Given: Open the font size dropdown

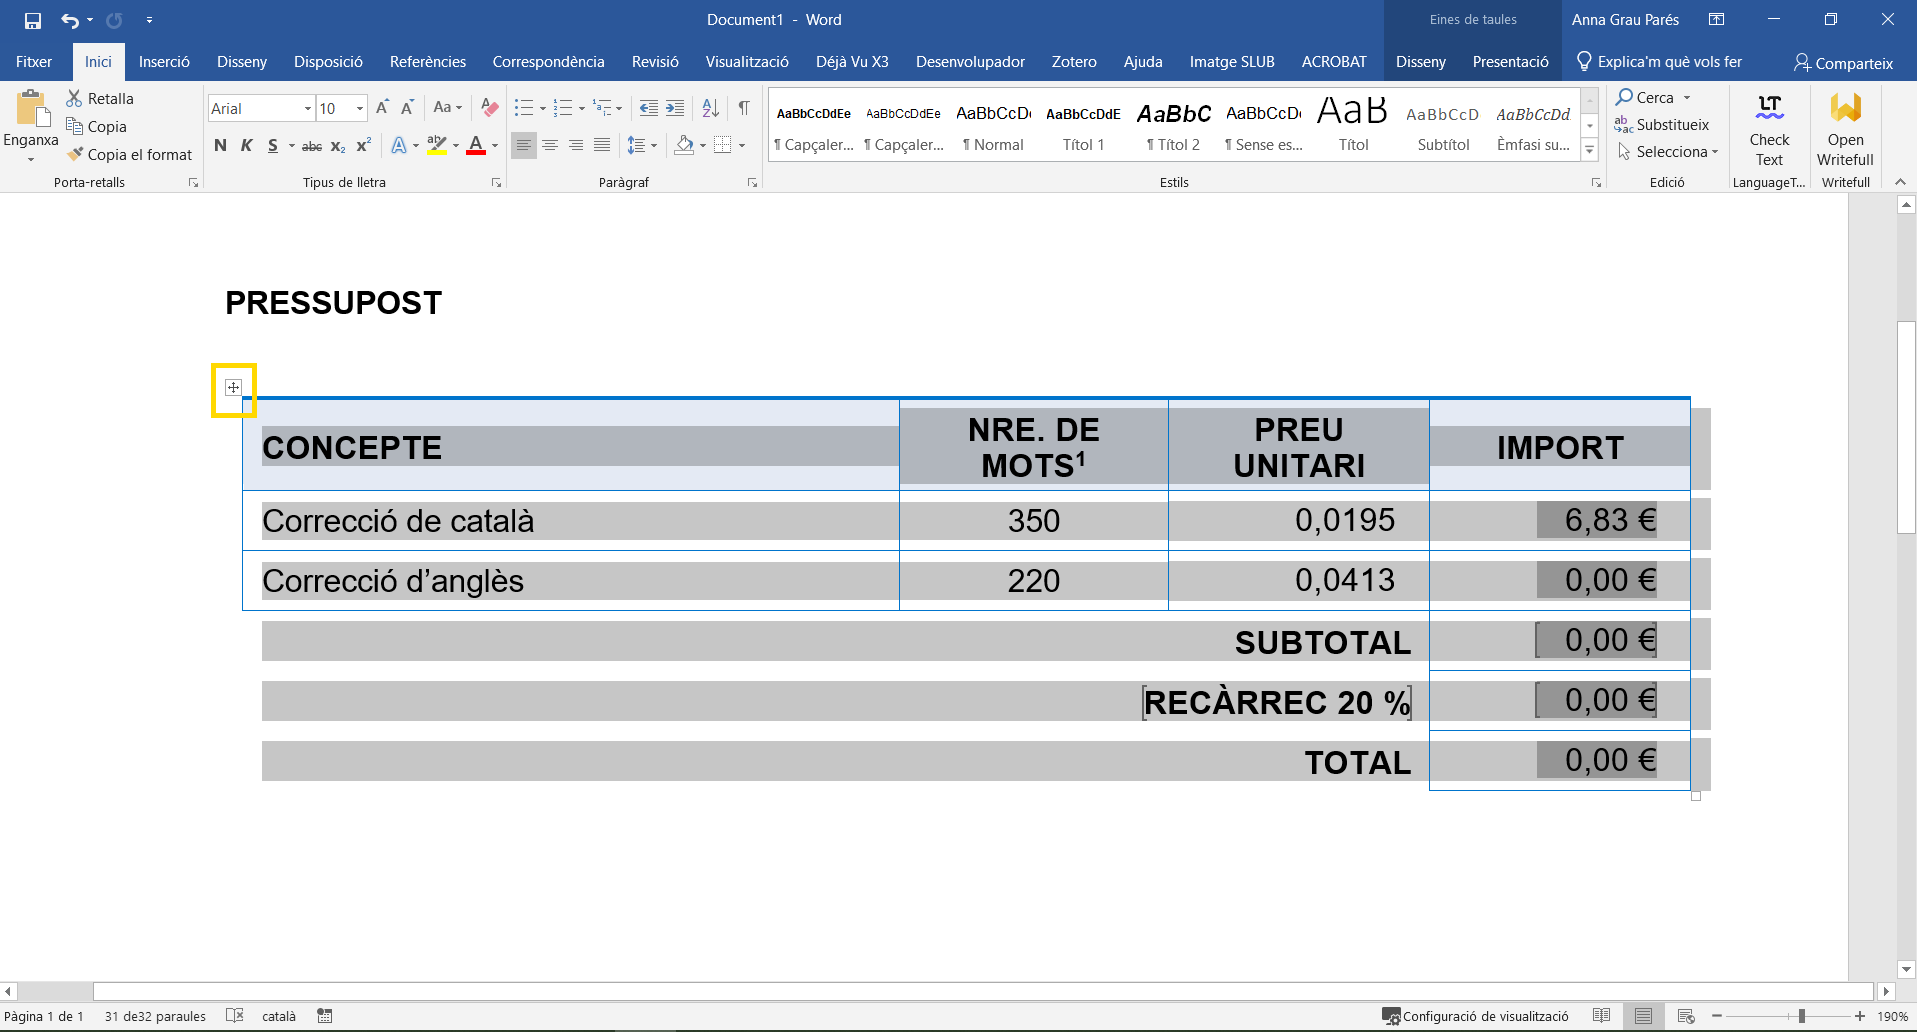Looking at the screenshot, I should [x=359, y=109].
